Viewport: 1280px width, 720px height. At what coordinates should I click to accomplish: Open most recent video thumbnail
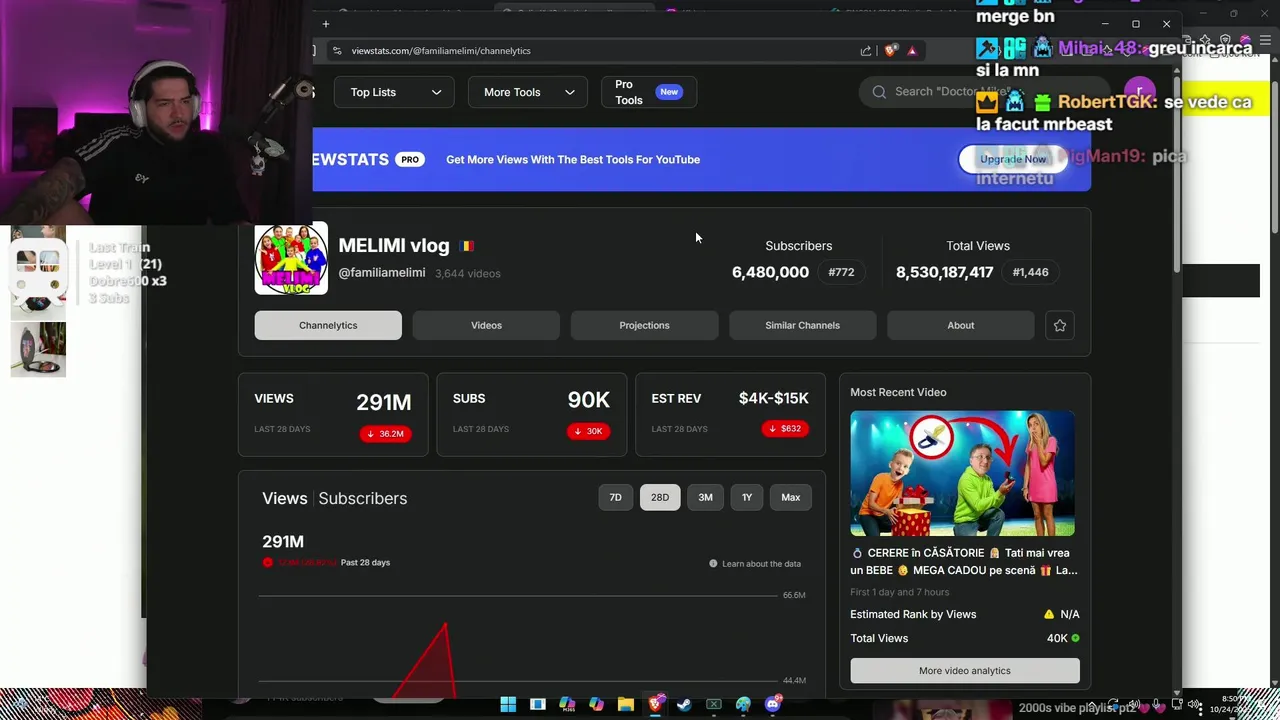coord(963,473)
